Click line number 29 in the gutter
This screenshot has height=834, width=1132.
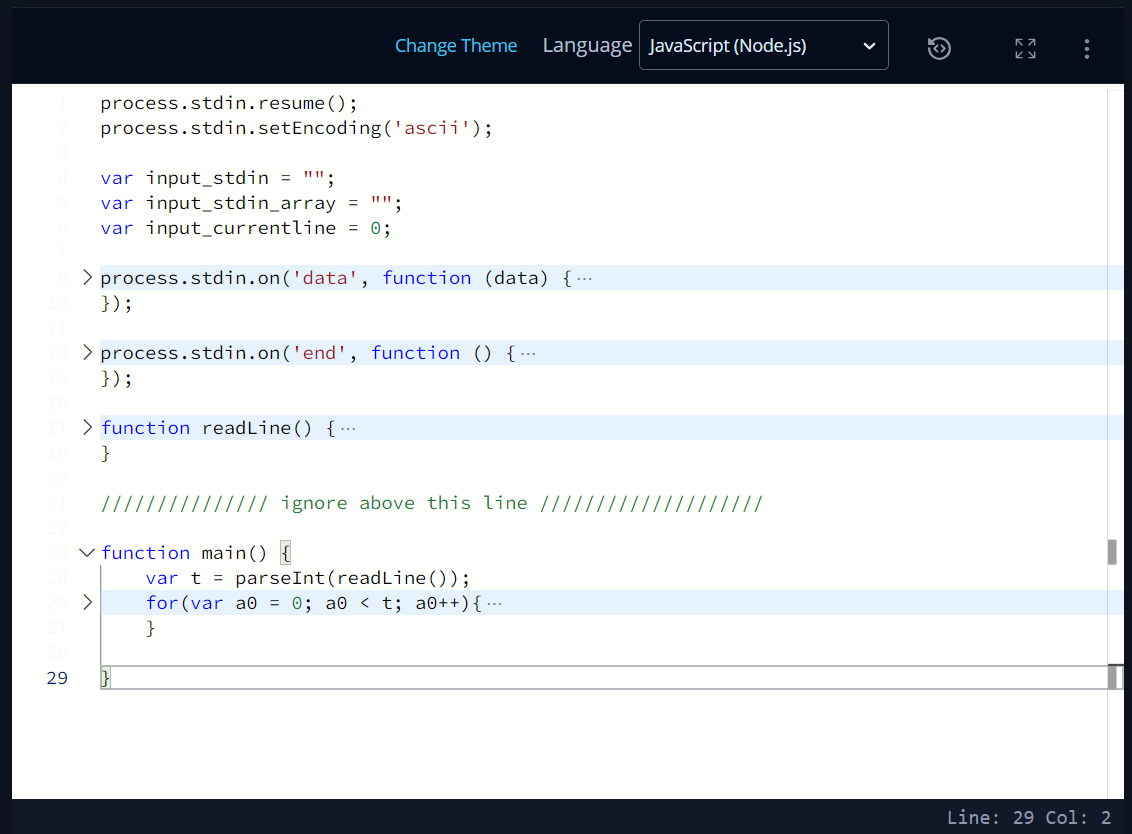pos(57,678)
